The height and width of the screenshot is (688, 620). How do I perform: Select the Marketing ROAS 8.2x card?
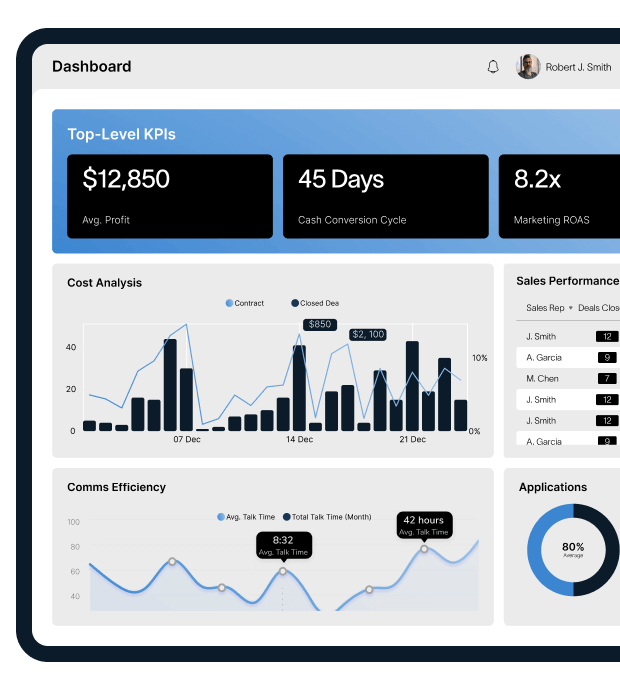pyautogui.click(x=559, y=196)
